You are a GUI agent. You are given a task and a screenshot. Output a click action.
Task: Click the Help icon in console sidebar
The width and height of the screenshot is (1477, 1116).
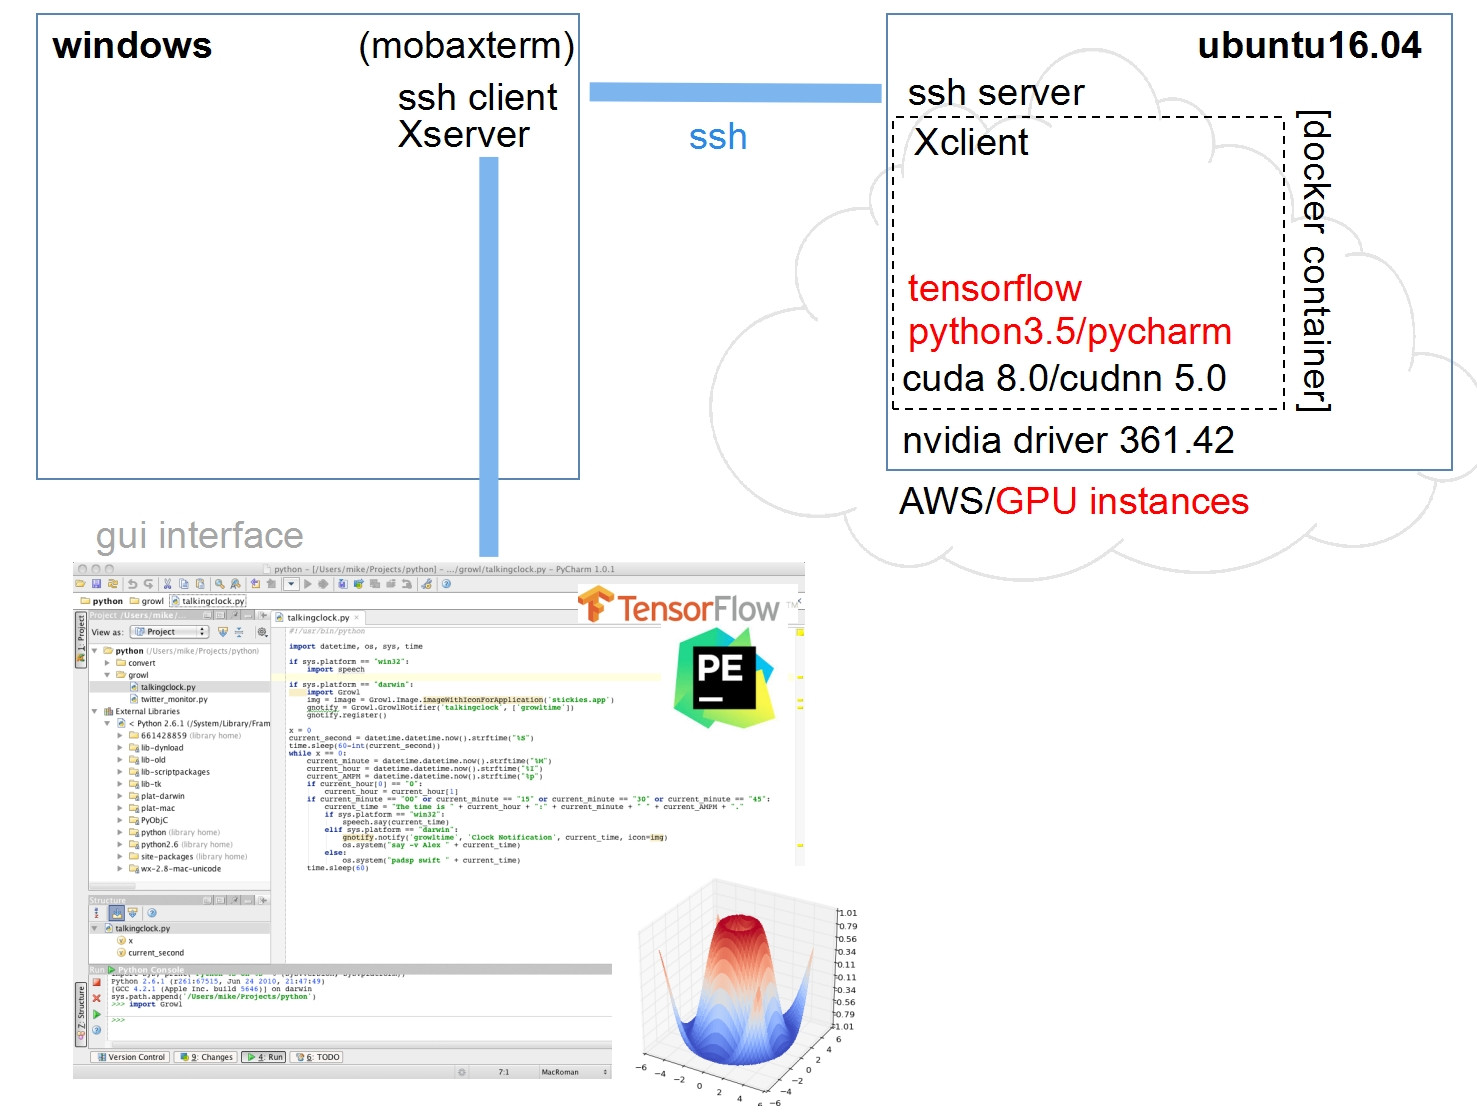click(97, 1030)
